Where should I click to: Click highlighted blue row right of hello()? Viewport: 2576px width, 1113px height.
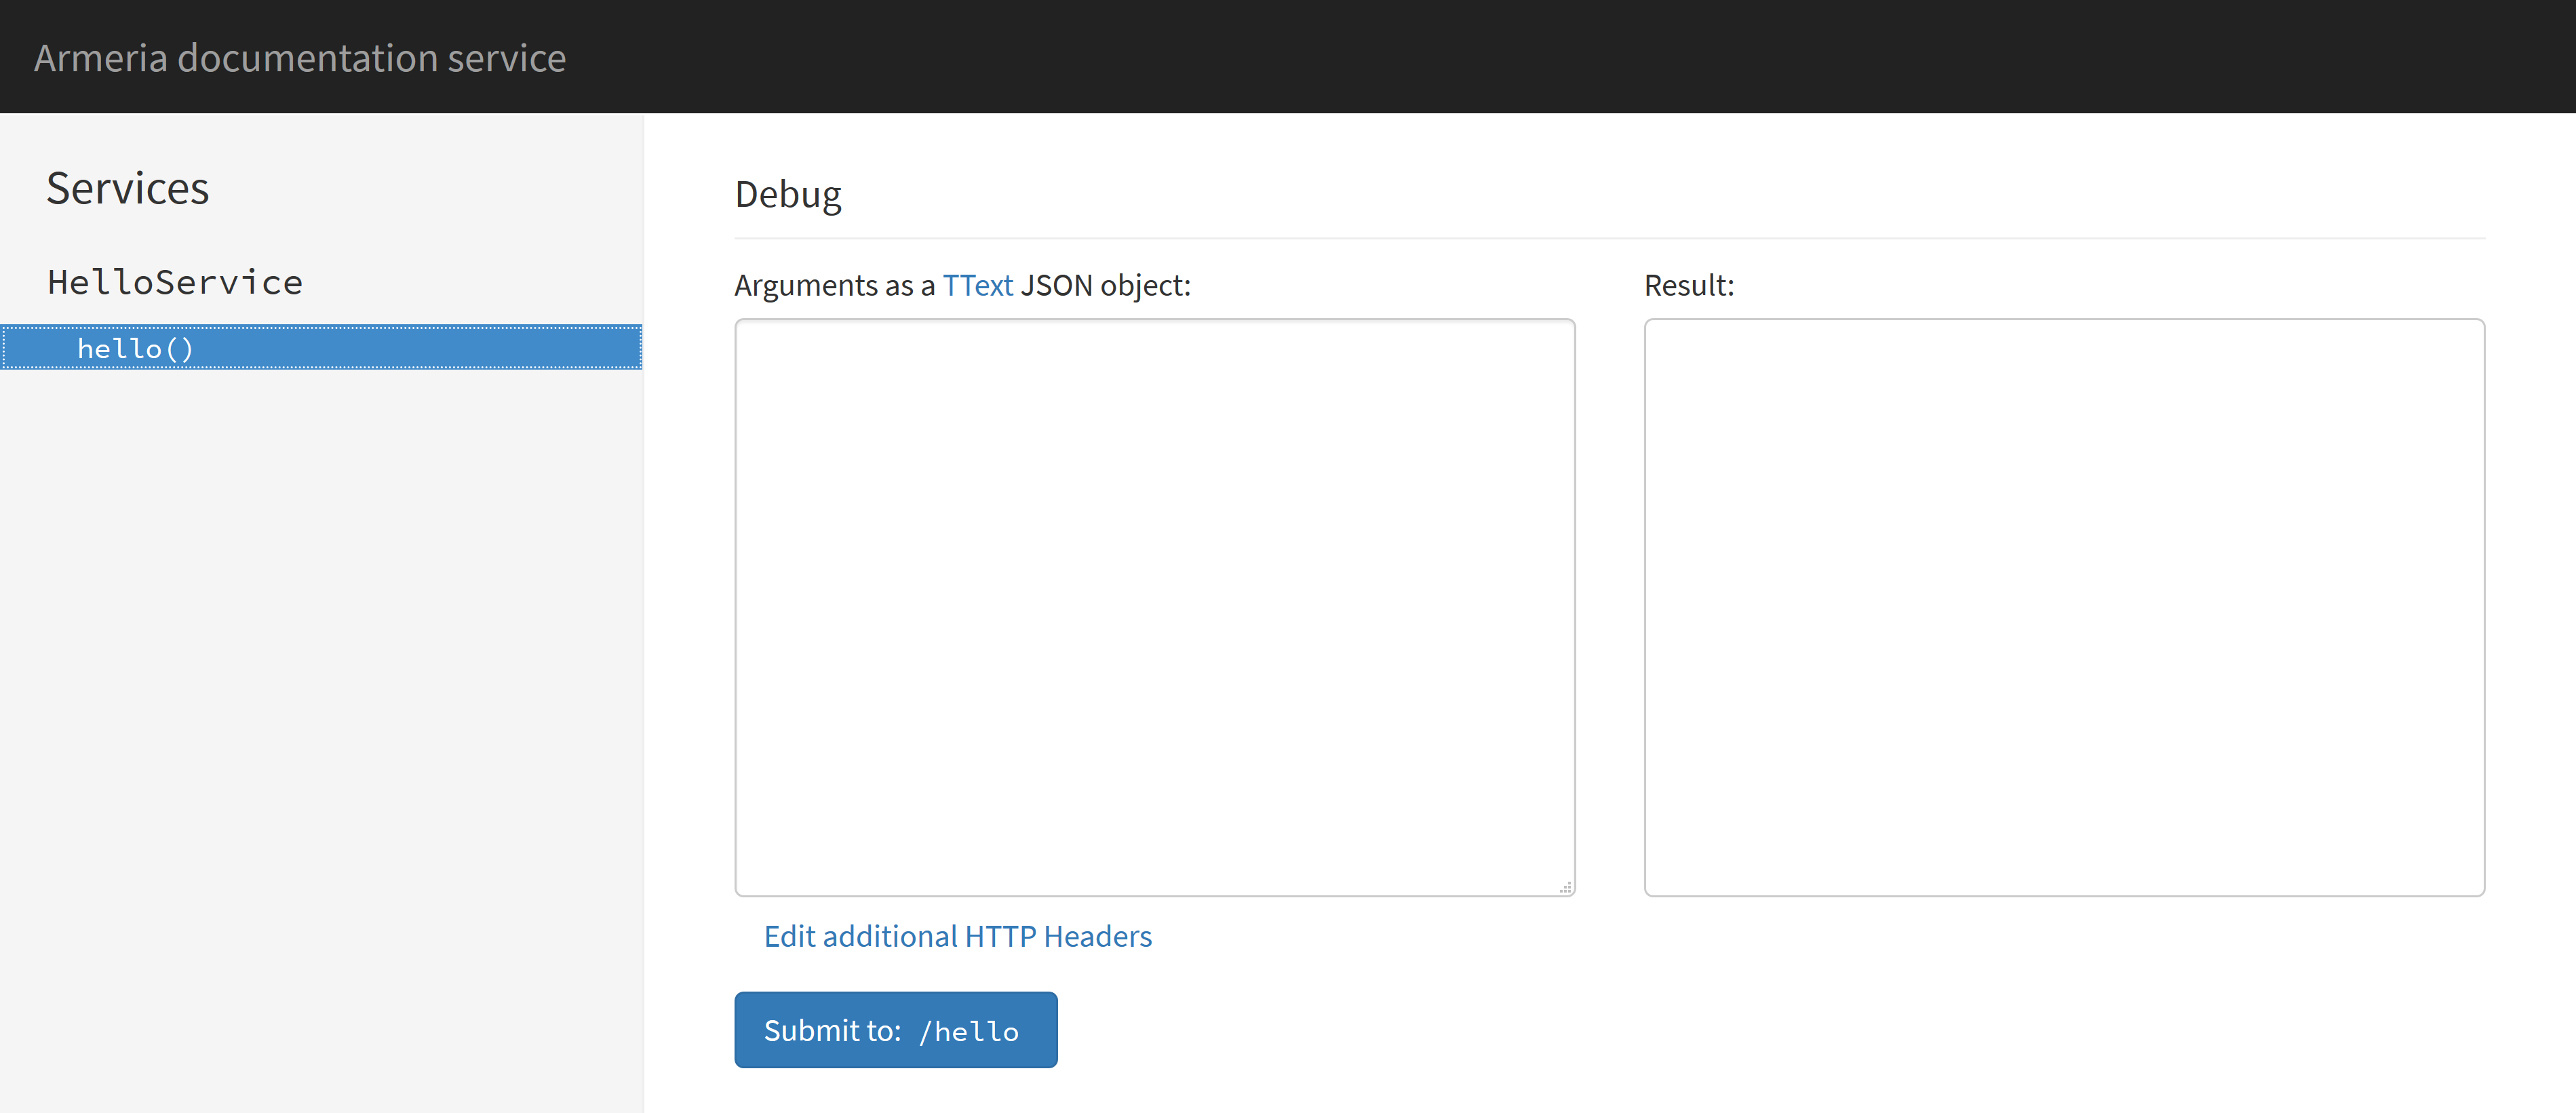[x=420, y=348]
